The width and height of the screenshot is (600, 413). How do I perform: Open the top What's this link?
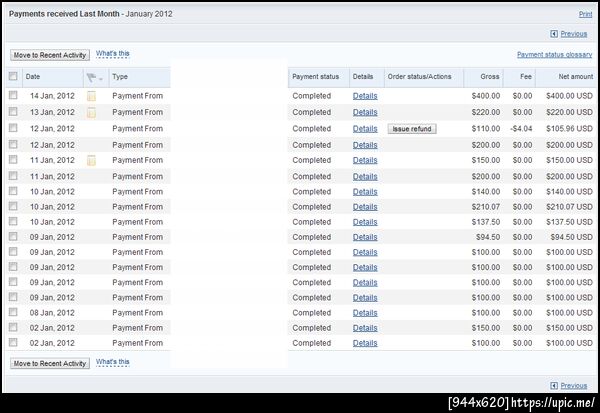point(112,54)
